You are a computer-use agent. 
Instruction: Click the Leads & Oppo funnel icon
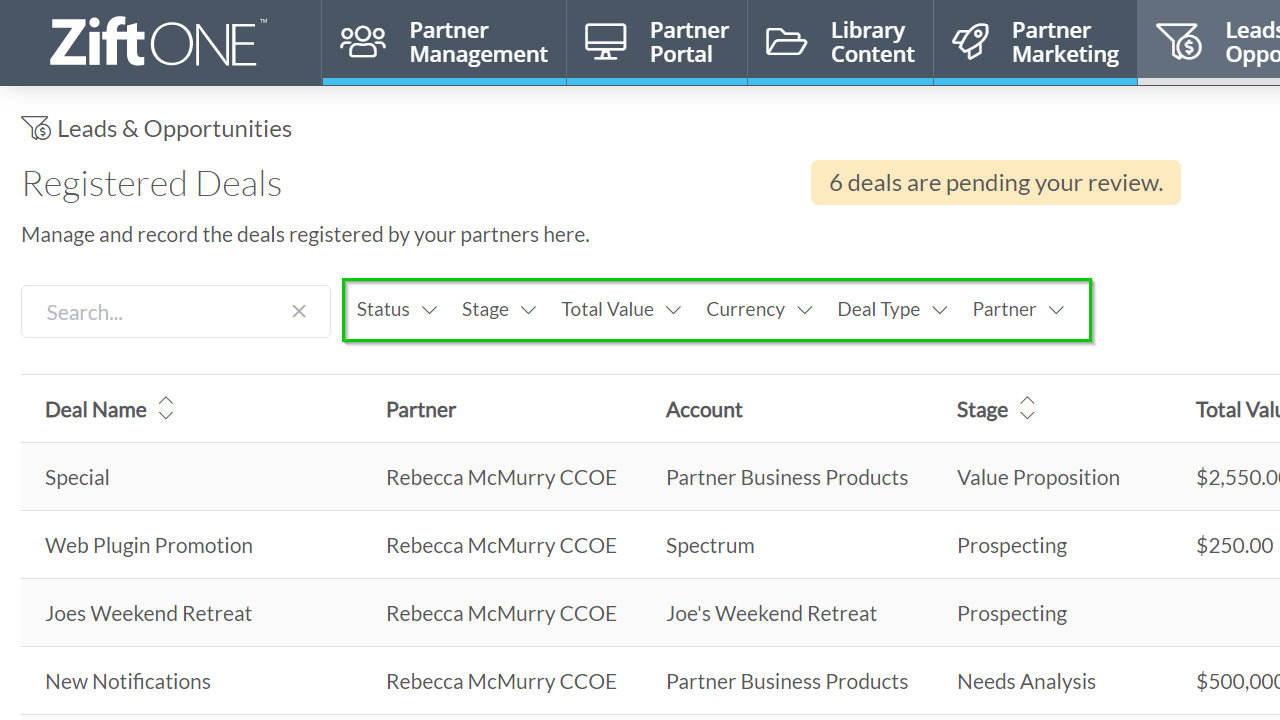click(x=1180, y=42)
